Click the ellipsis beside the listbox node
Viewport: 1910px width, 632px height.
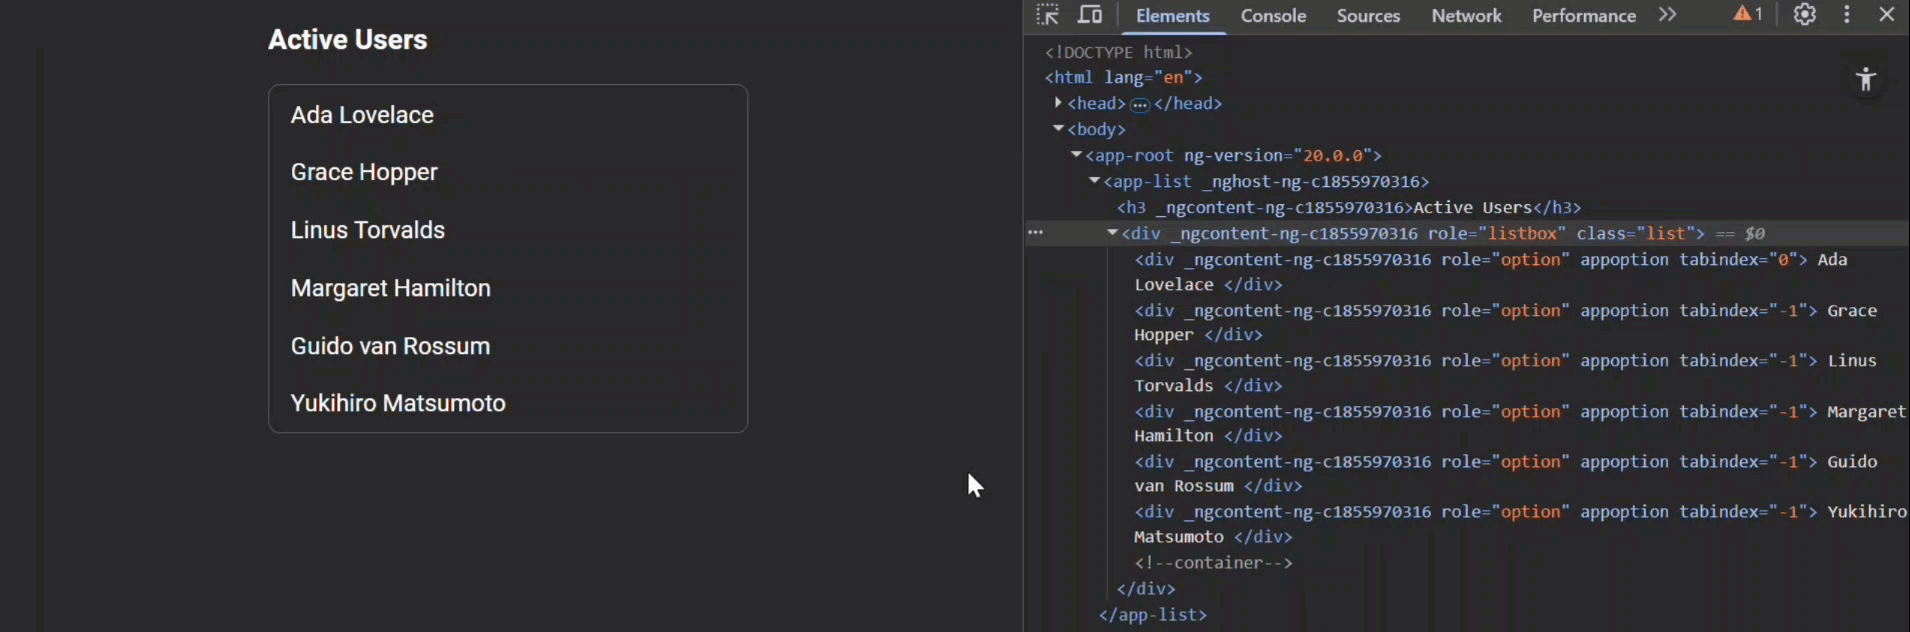point(1036,233)
